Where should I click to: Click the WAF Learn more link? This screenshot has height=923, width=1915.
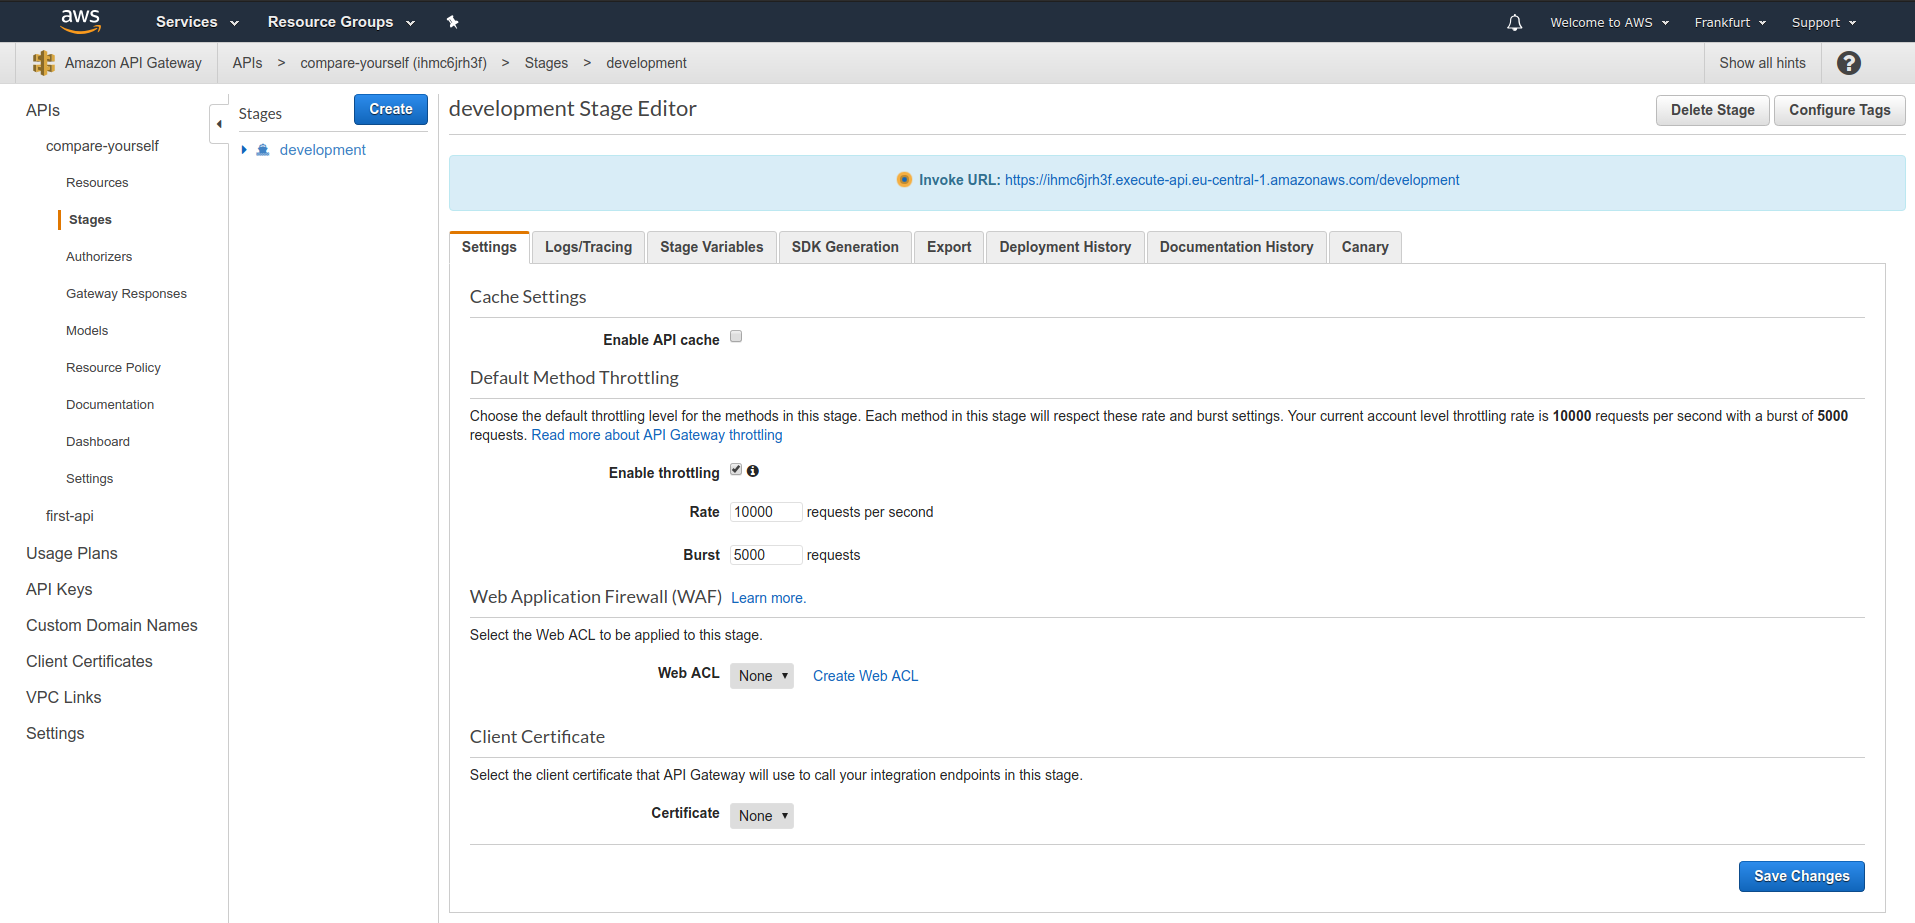point(768,598)
